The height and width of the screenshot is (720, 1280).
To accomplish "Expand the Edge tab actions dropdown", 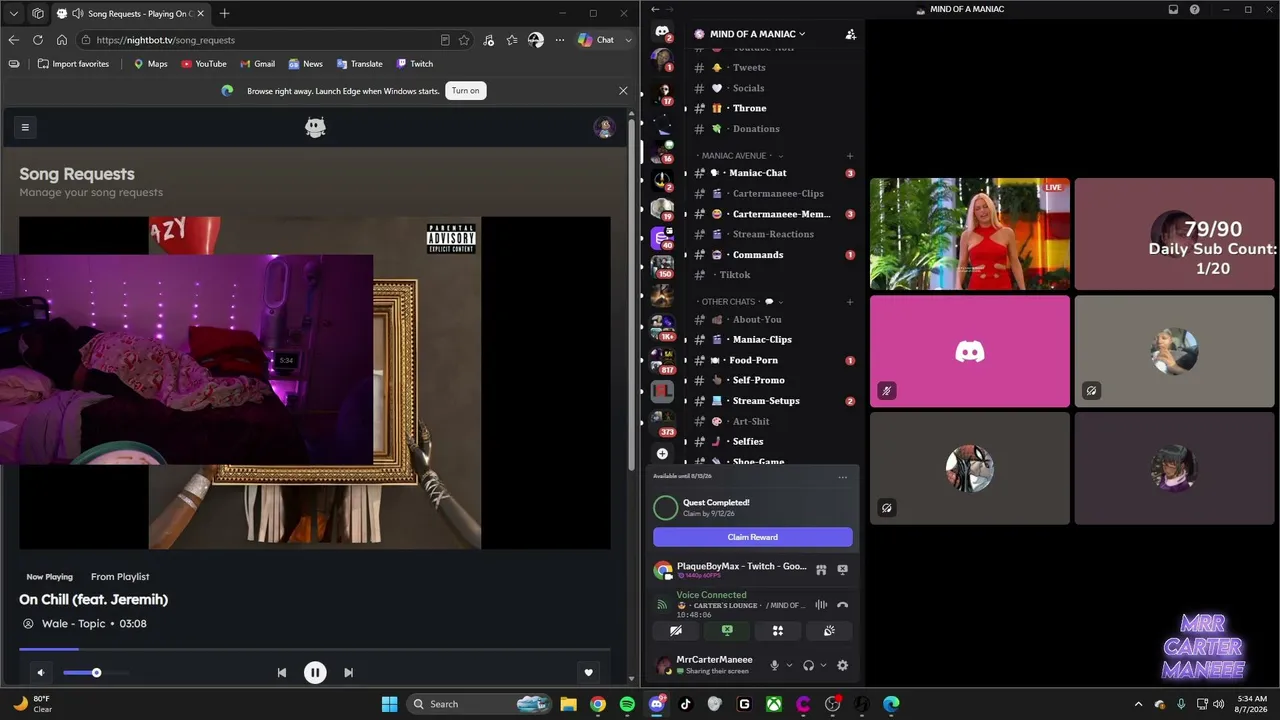I will (x=14, y=14).
